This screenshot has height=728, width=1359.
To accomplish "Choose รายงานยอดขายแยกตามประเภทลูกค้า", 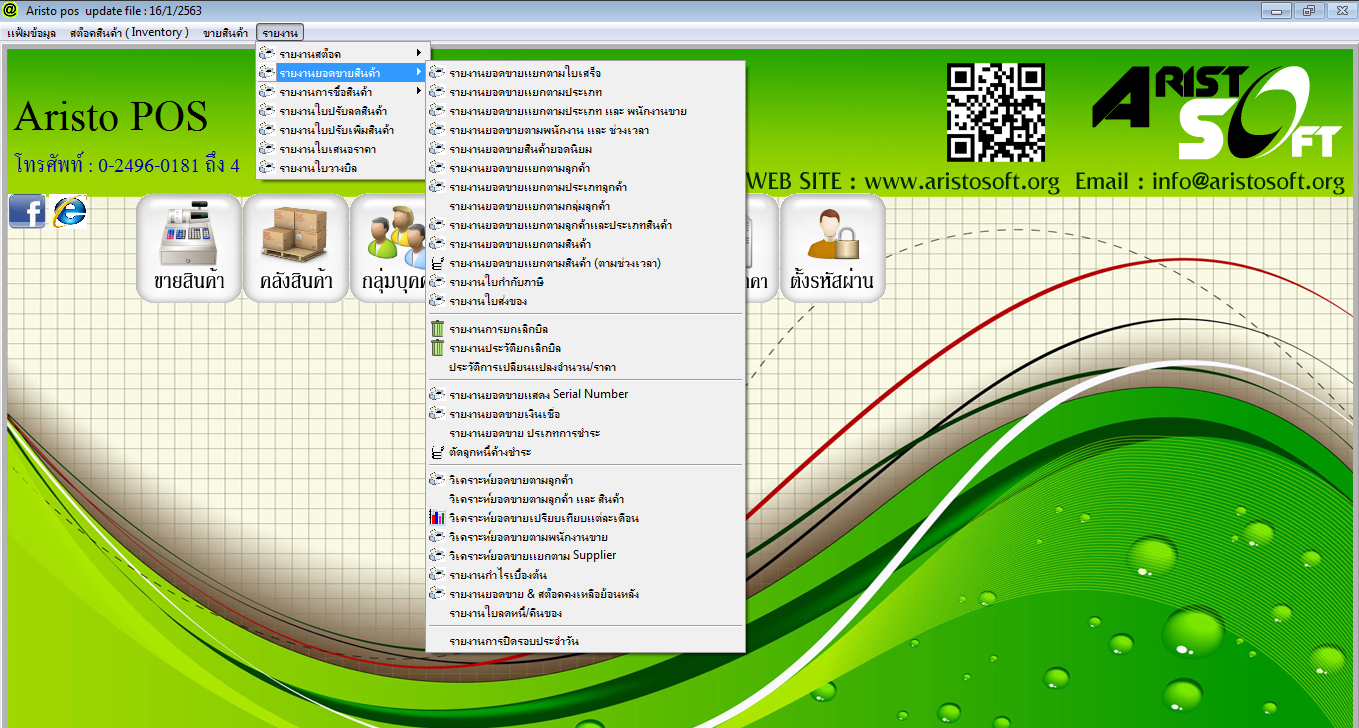I will [x=585, y=187].
